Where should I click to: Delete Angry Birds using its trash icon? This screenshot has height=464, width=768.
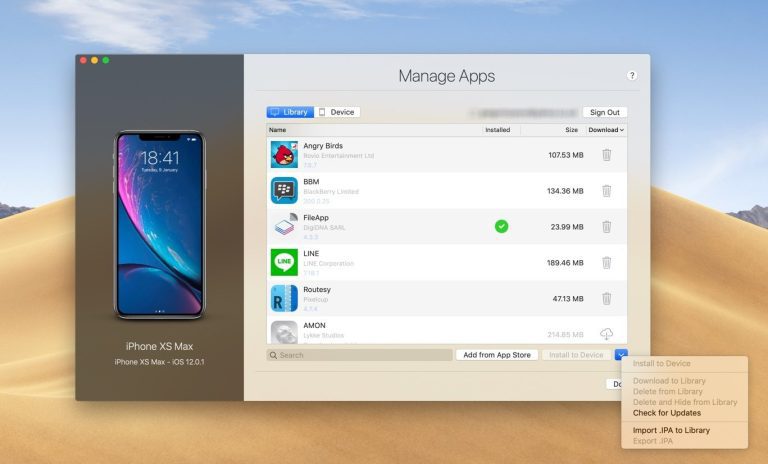(x=606, y=155)
